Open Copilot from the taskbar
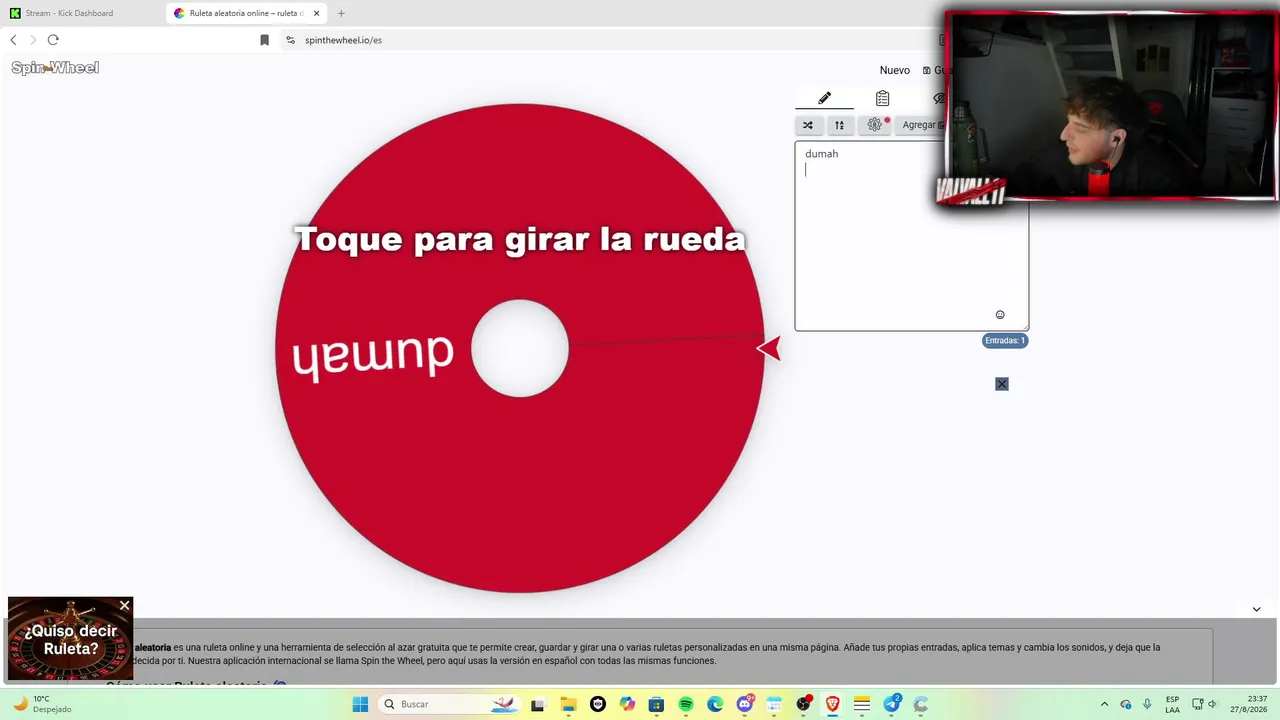This screenshot has height=720, width=1280. pyautogui.click(x=627, y=704)
